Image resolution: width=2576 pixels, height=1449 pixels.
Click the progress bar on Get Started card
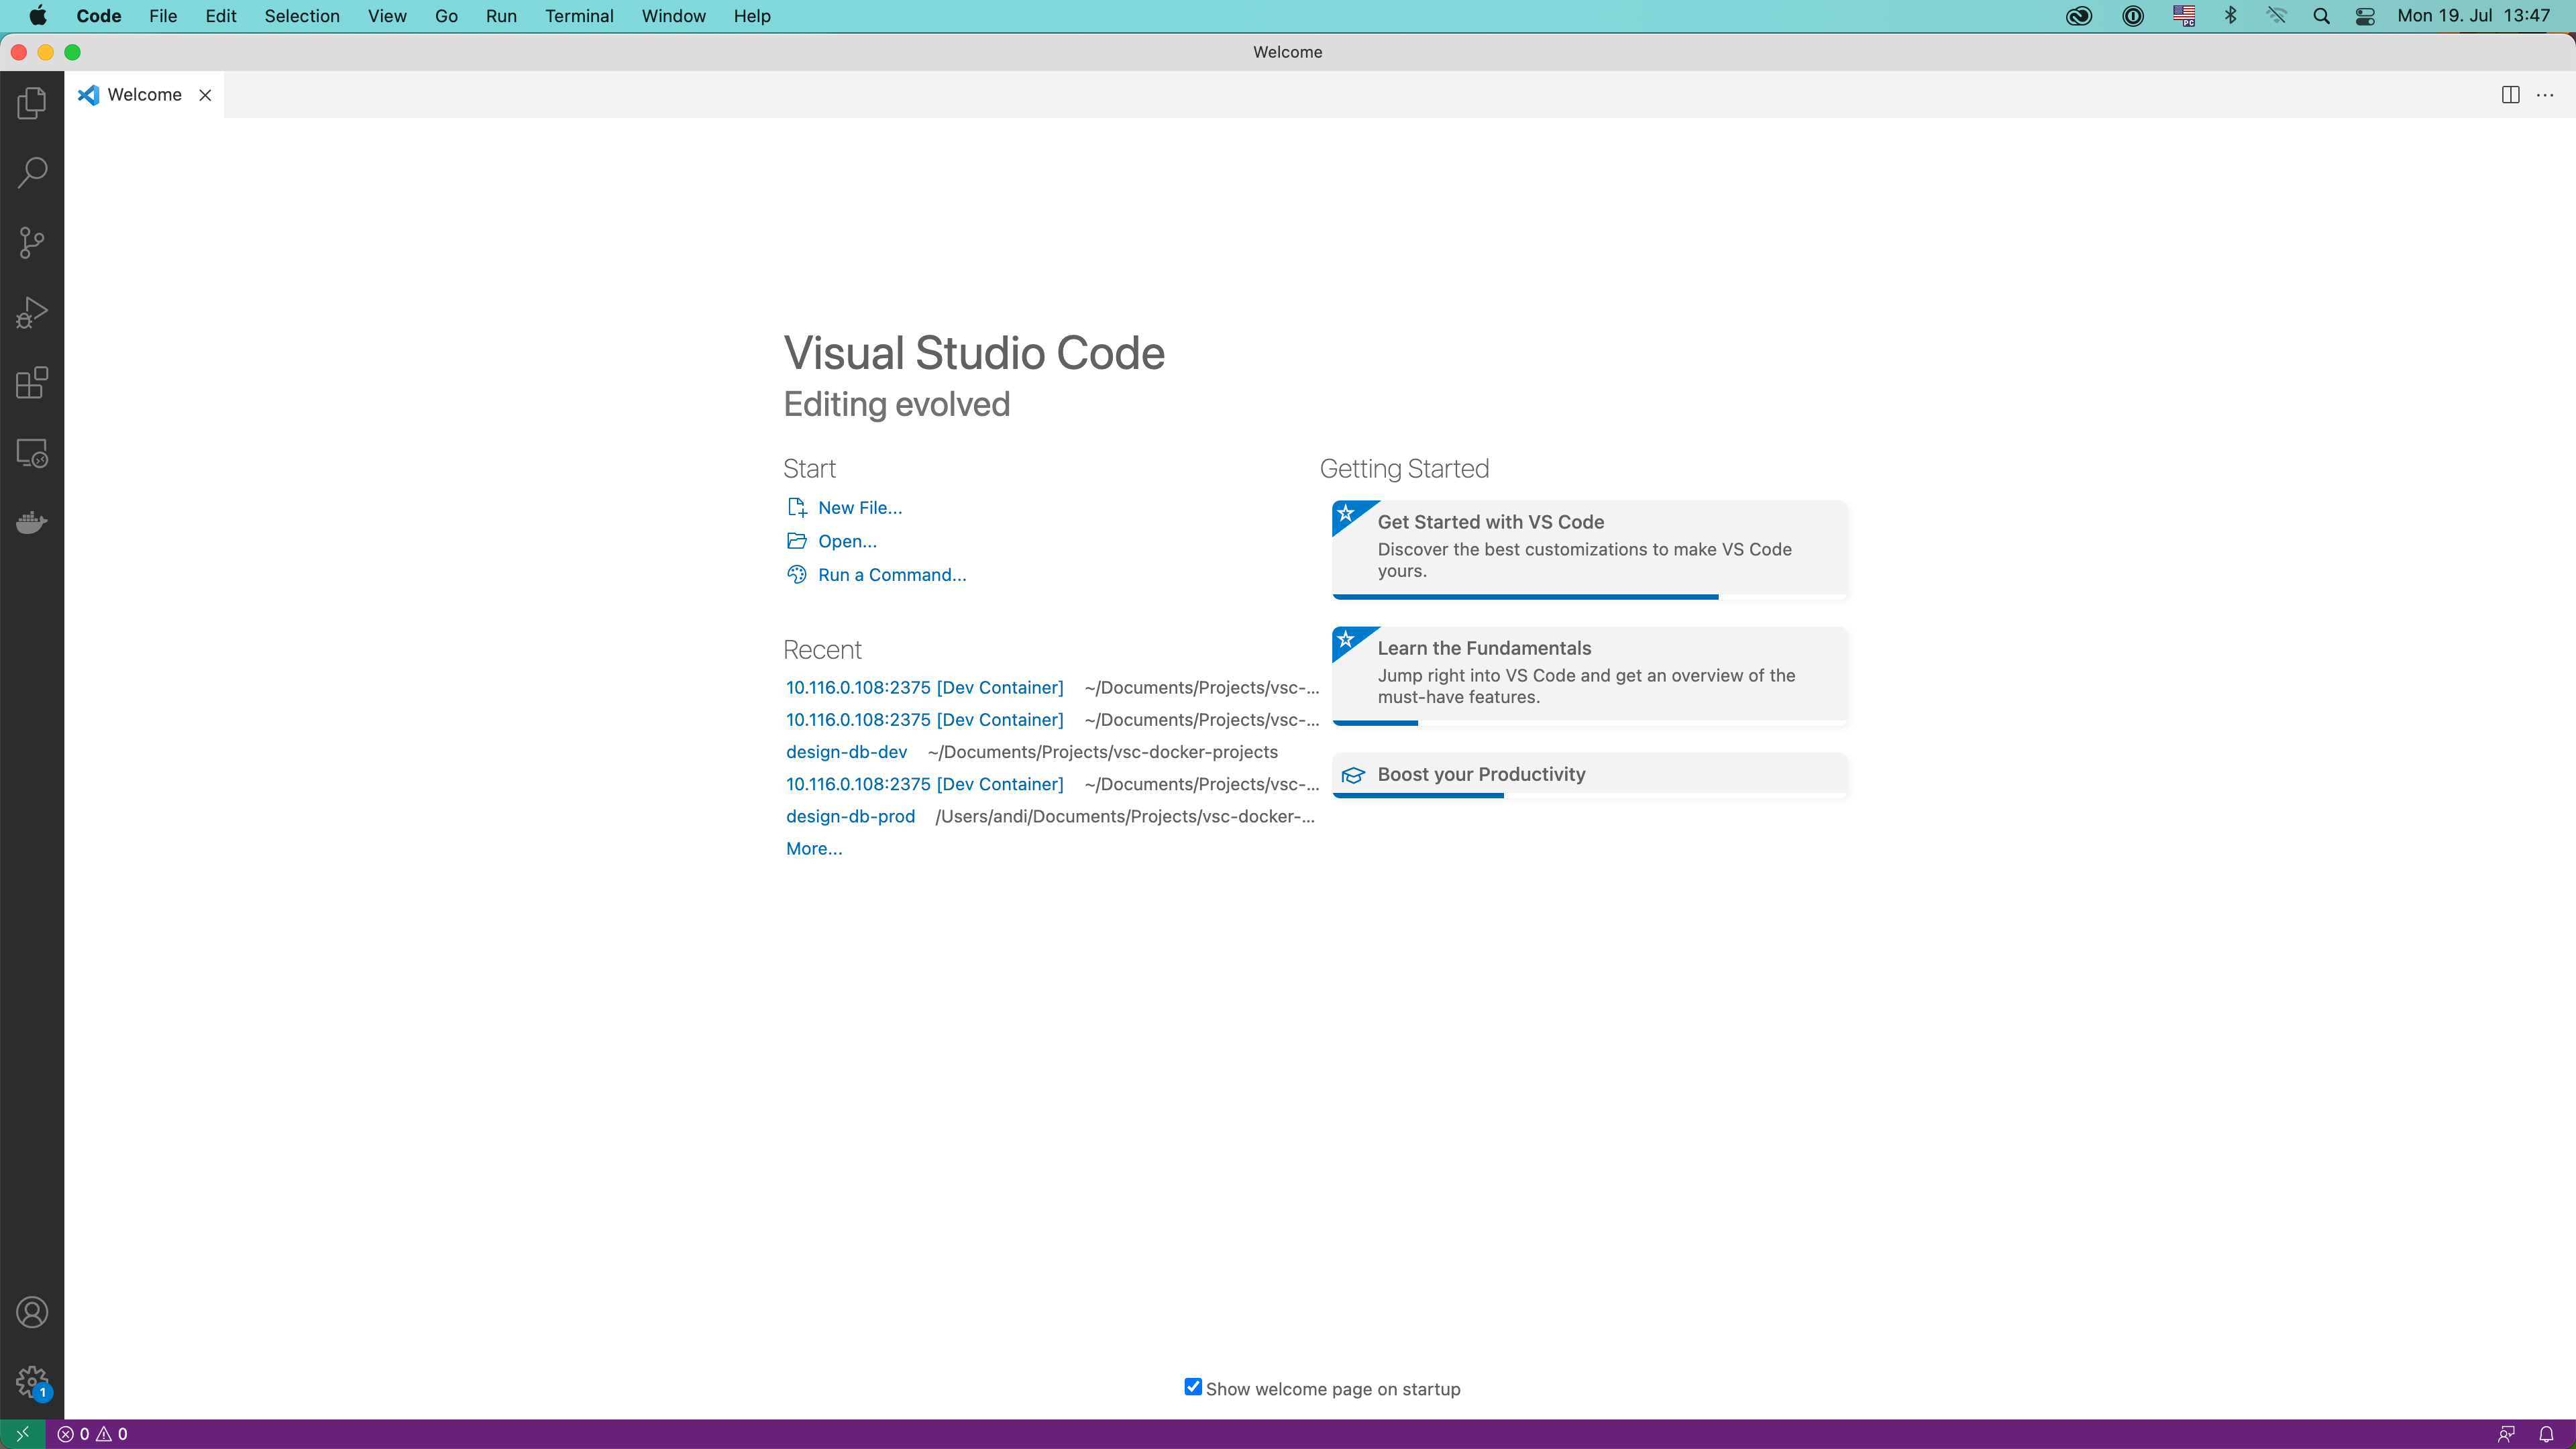[1525, 597]
